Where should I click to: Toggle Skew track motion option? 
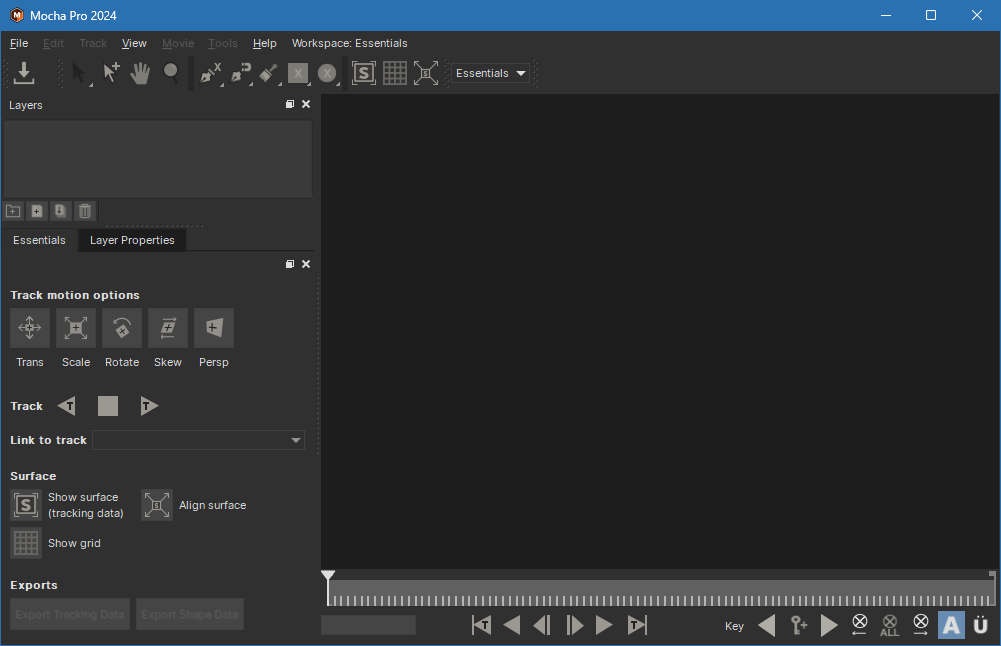point(168,328)
